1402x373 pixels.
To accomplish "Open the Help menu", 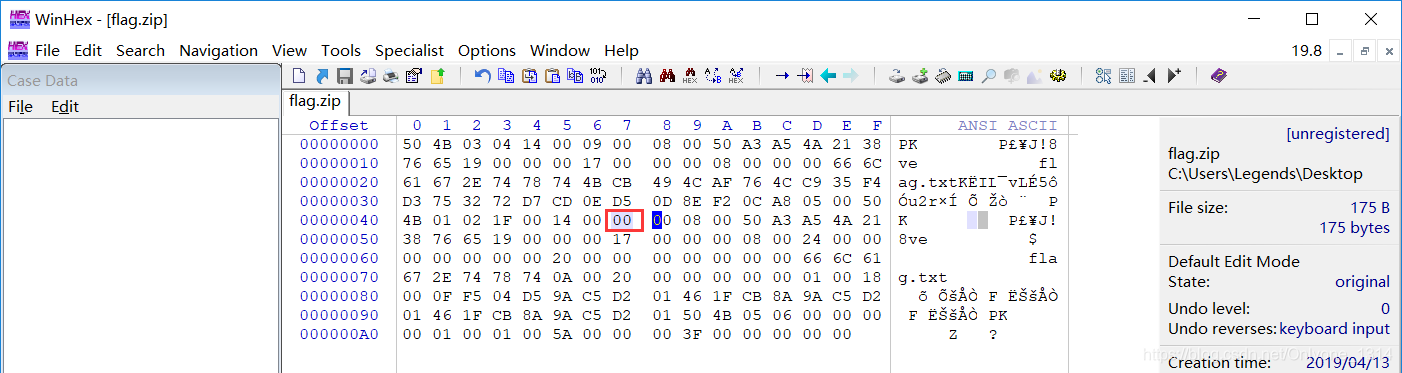I will (621, 50).
